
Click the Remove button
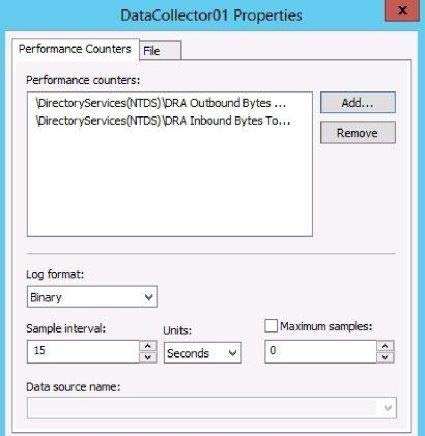[358, 133]
